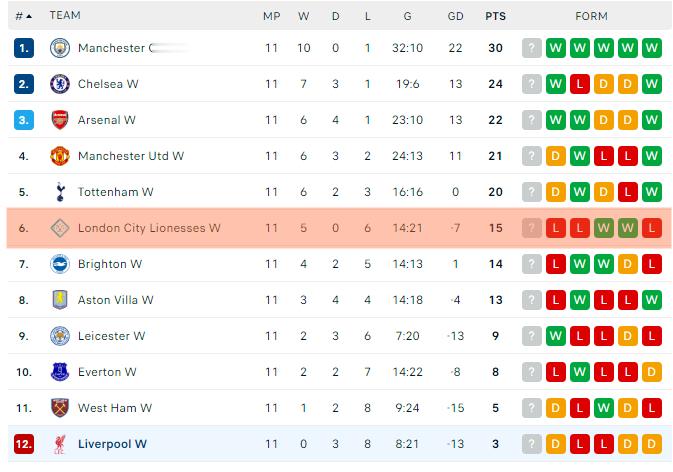This screenshot has width=673, height=472.
Task: Click the Chelsea W club crest
Action: 60,84
